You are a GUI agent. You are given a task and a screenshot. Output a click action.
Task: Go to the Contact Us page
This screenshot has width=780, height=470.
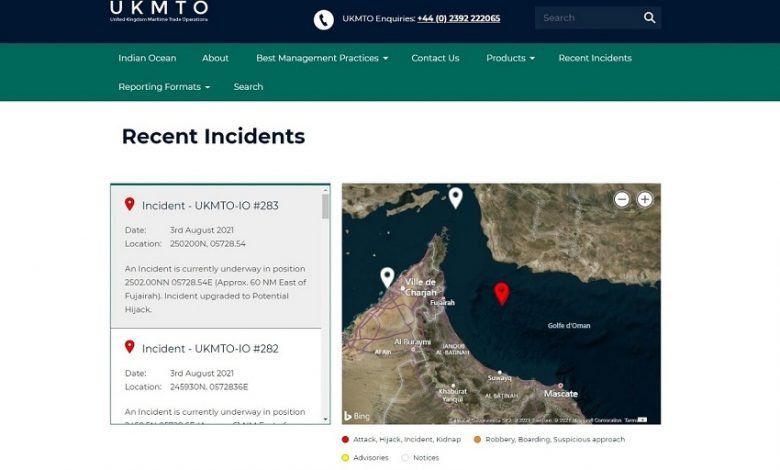(x=435, y=58)
